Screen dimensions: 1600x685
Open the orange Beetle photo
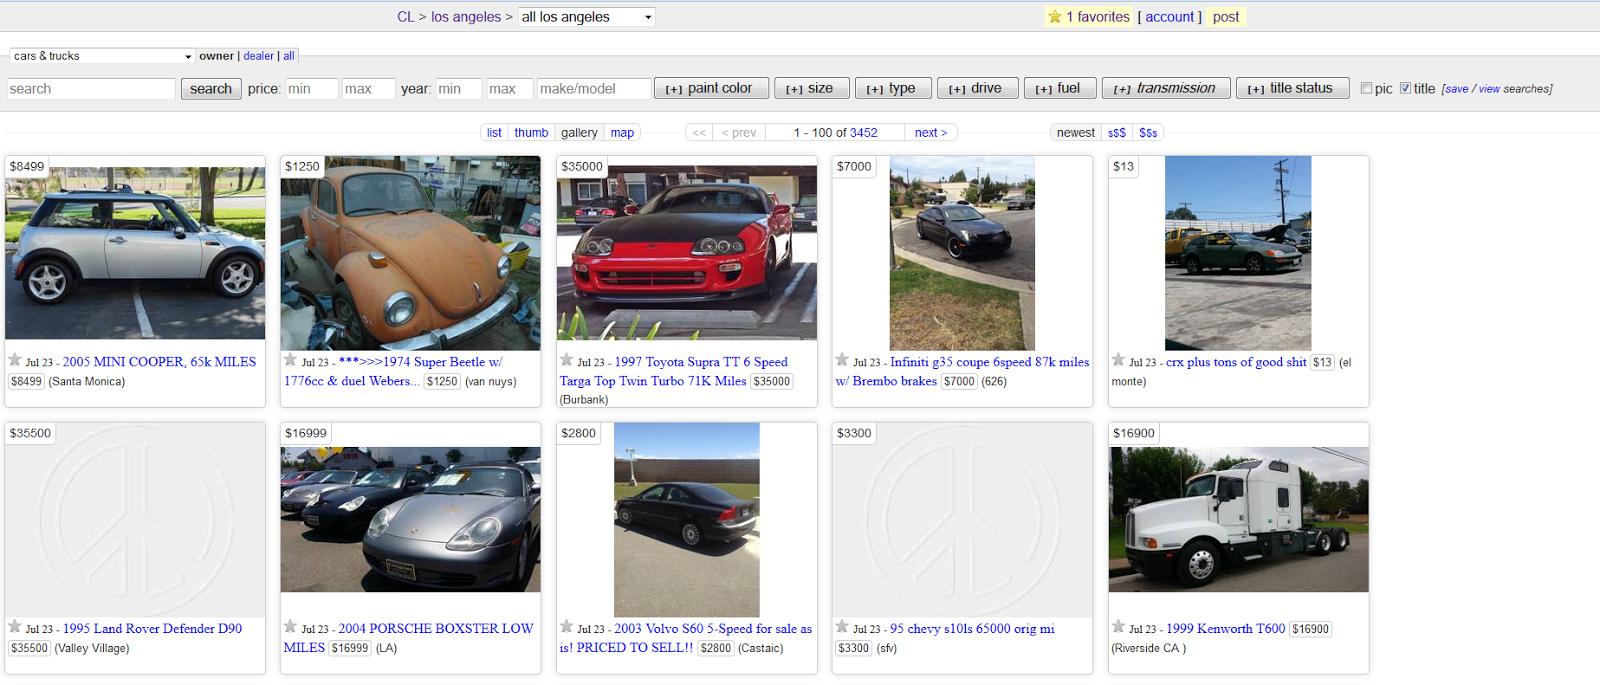(x=410, y=253)
